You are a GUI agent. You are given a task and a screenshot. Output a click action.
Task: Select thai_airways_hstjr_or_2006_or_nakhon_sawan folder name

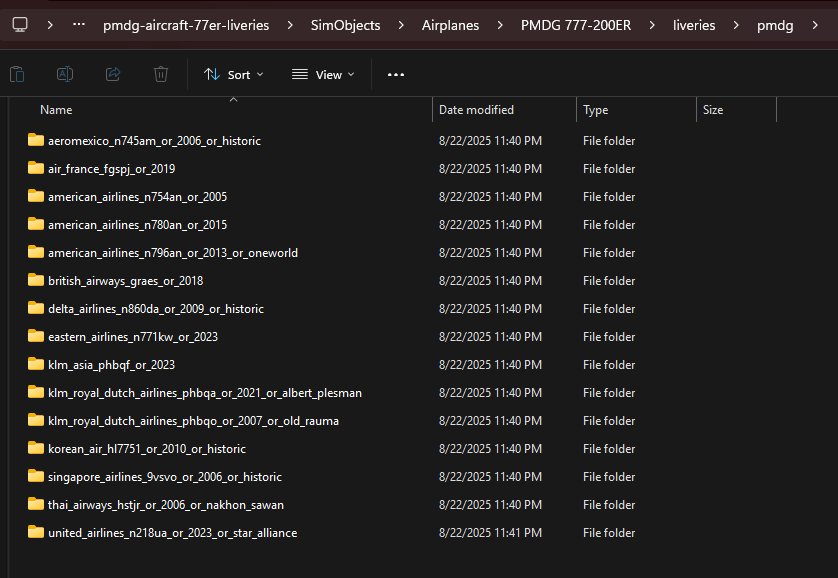tap(166, 505)
